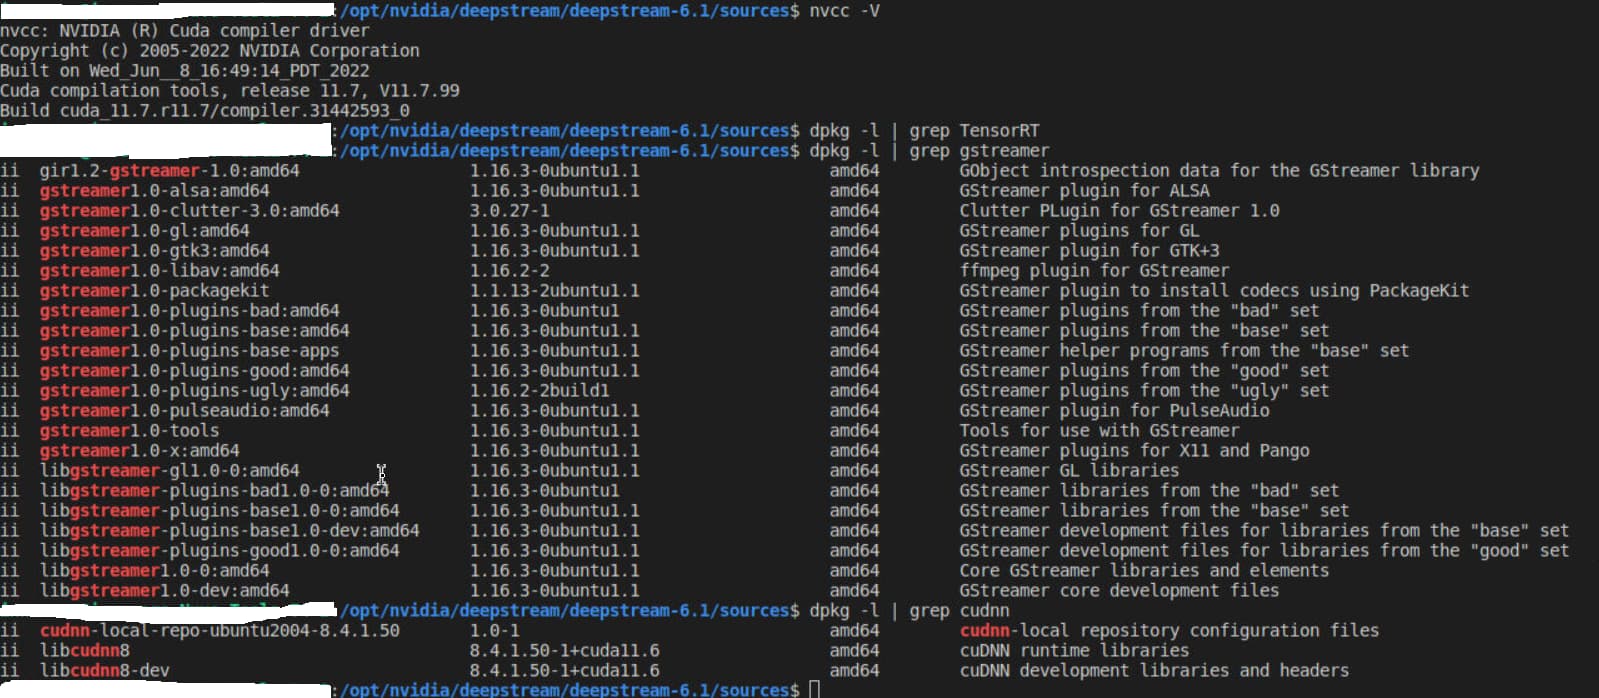Click version 1.16.2-2 of libav plugin

point(510,271)
